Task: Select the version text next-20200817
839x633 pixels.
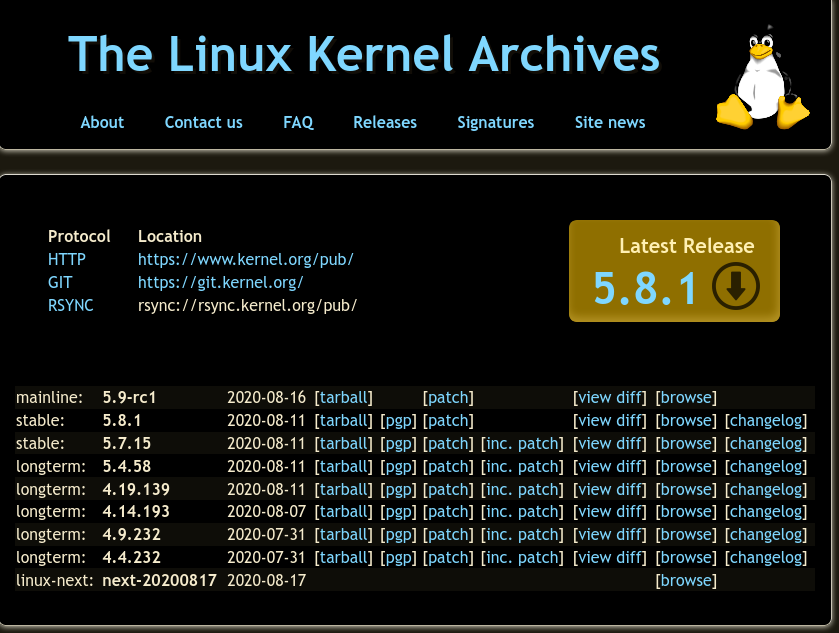Action: (x=159, y=581)
